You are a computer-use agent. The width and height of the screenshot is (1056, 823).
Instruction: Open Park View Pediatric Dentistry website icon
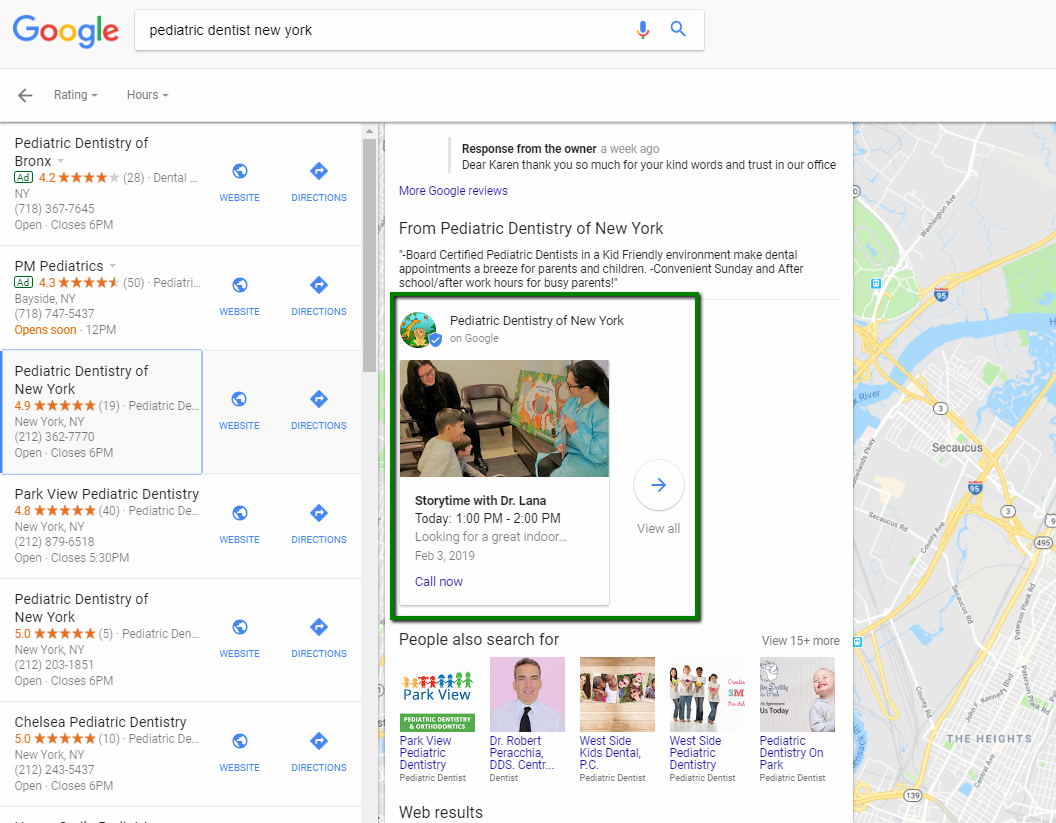[239, 513]
